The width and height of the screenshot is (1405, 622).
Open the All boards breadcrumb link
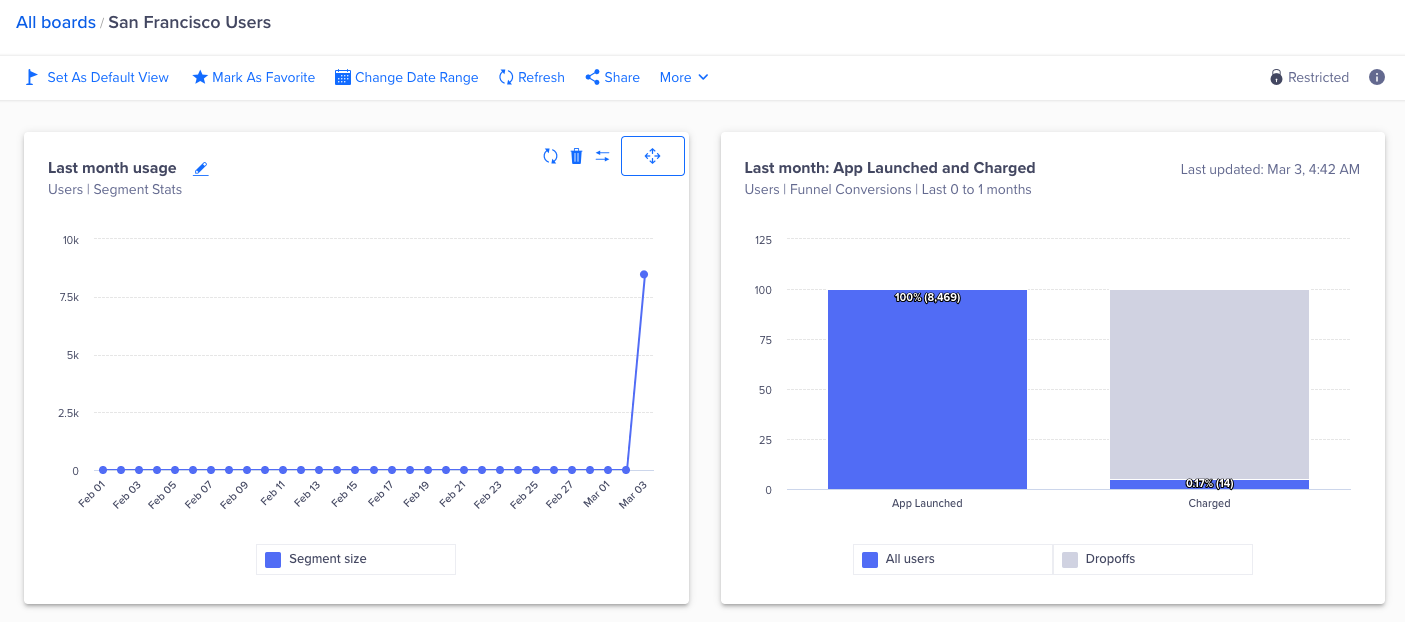point(56,22)
